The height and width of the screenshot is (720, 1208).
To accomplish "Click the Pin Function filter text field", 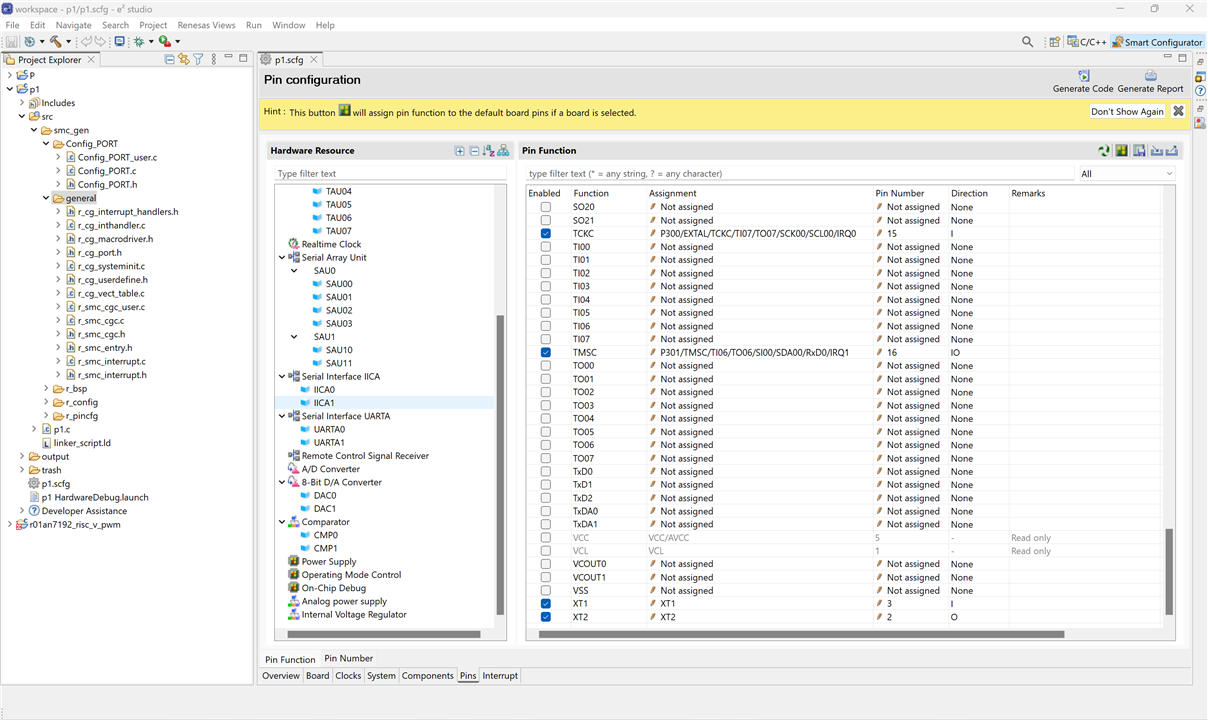I will (798, 174).
